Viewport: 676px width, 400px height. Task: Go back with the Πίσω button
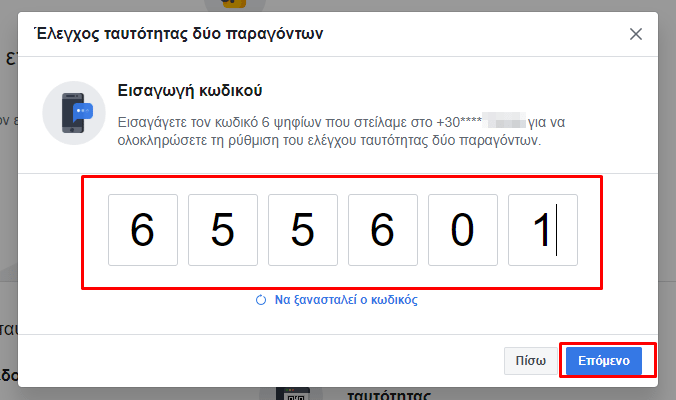(x=531, y=361)
